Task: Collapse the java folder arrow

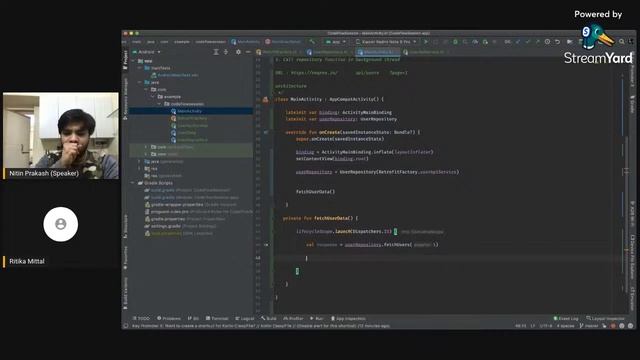Action: pos(140,82)
